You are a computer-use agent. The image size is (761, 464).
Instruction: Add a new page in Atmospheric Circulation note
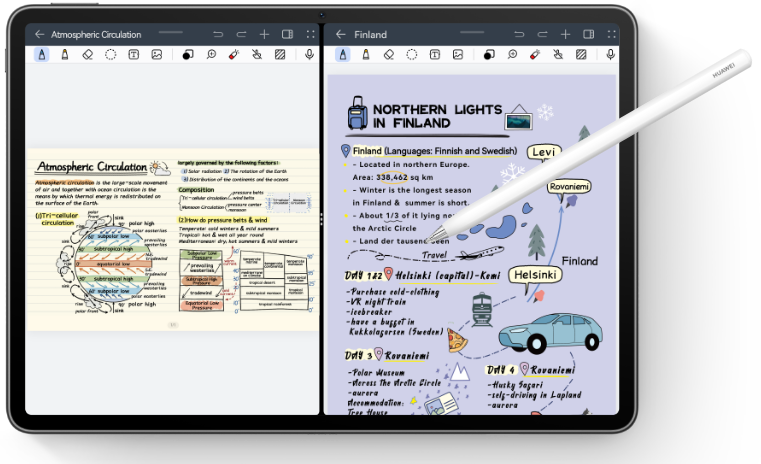pyautogui.click(x=264, y=34)
